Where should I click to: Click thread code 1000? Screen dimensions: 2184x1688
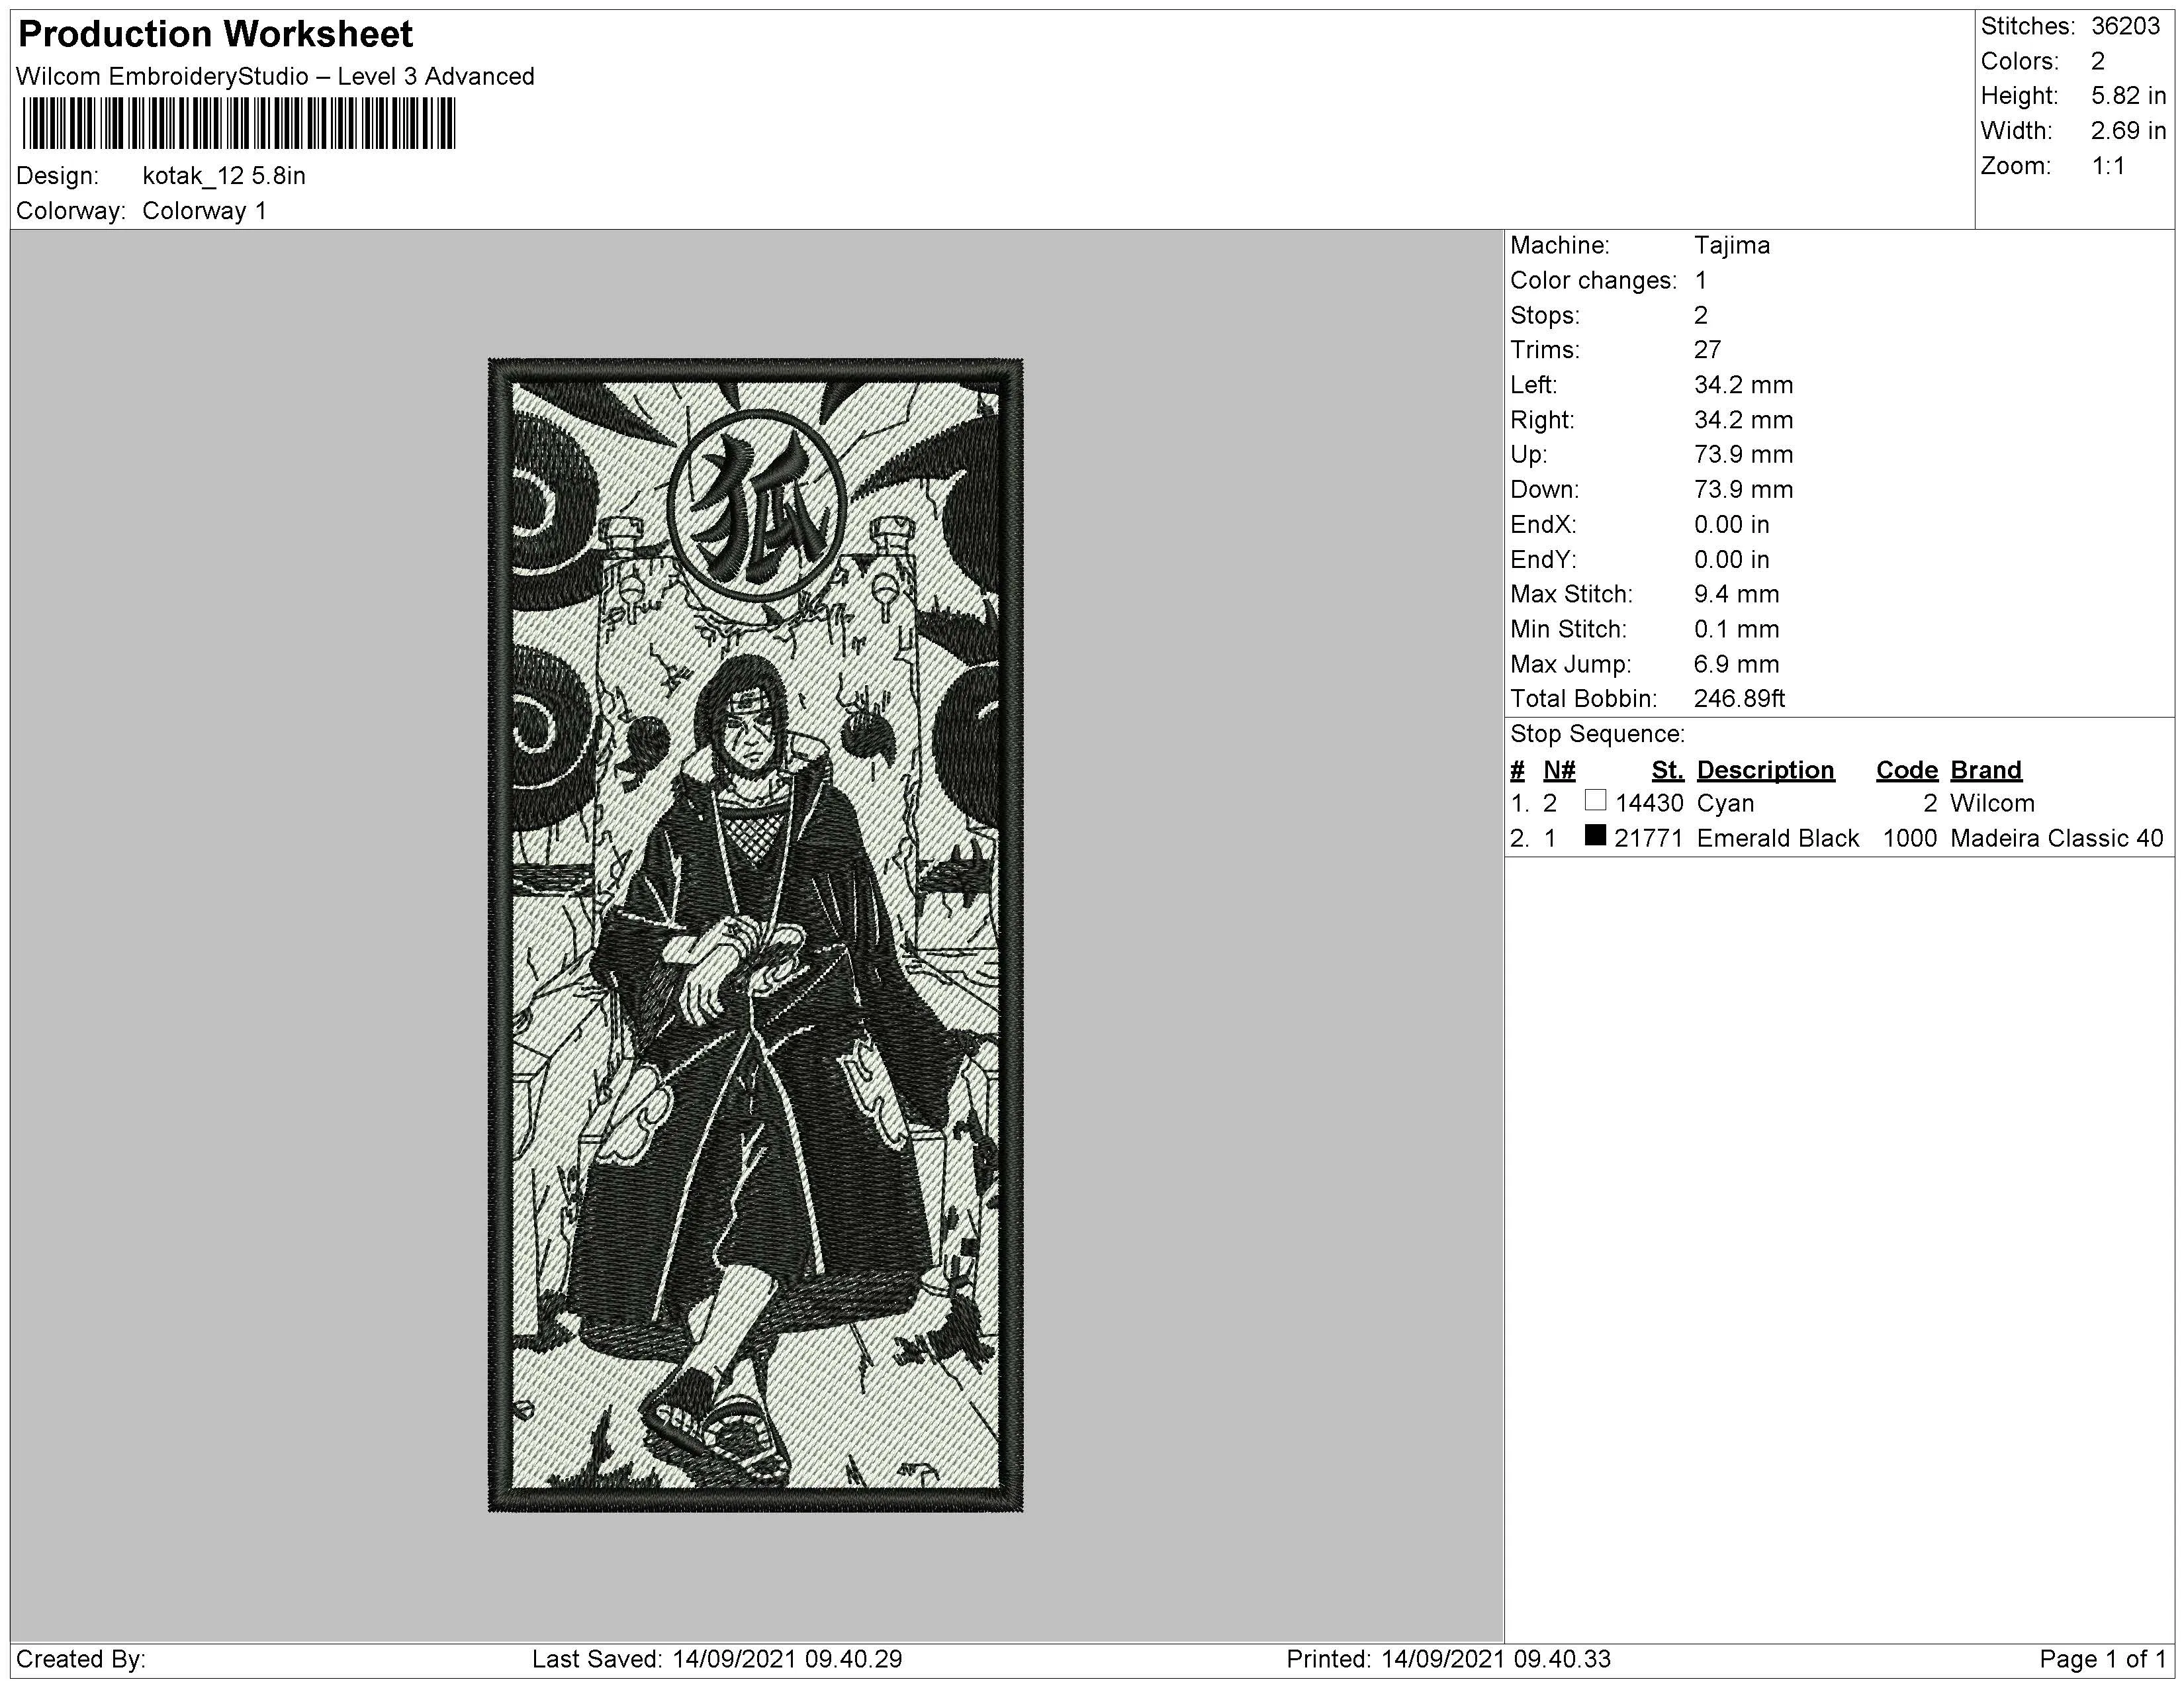point(1910,839)
